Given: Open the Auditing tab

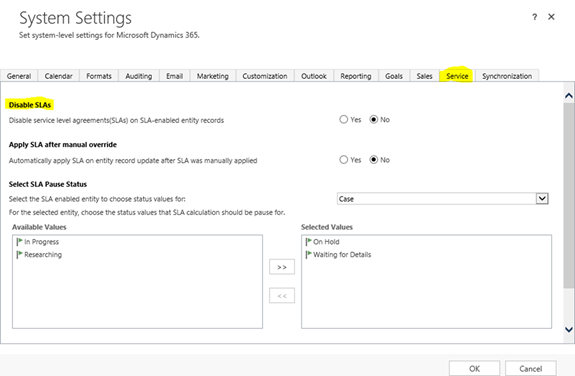Looking at the screenshot, I should [x=139, y=76].
